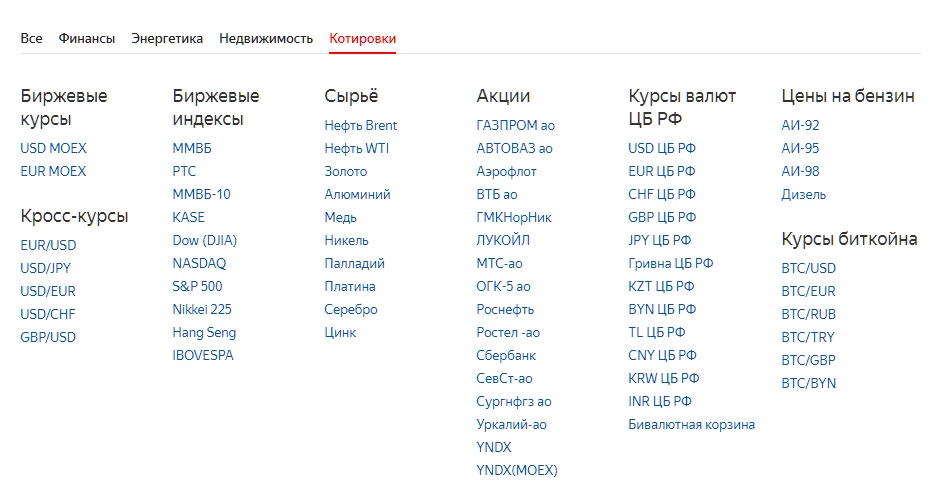
Task: Go to the Все tab
Action: (31, 38)
